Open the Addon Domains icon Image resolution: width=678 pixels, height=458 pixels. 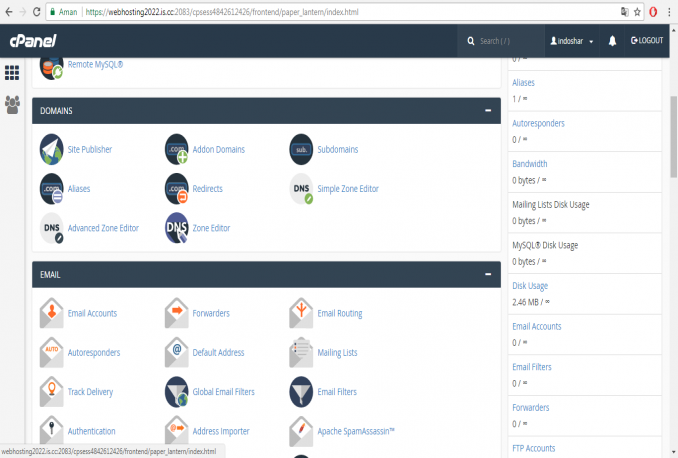(x=176, y=149)
